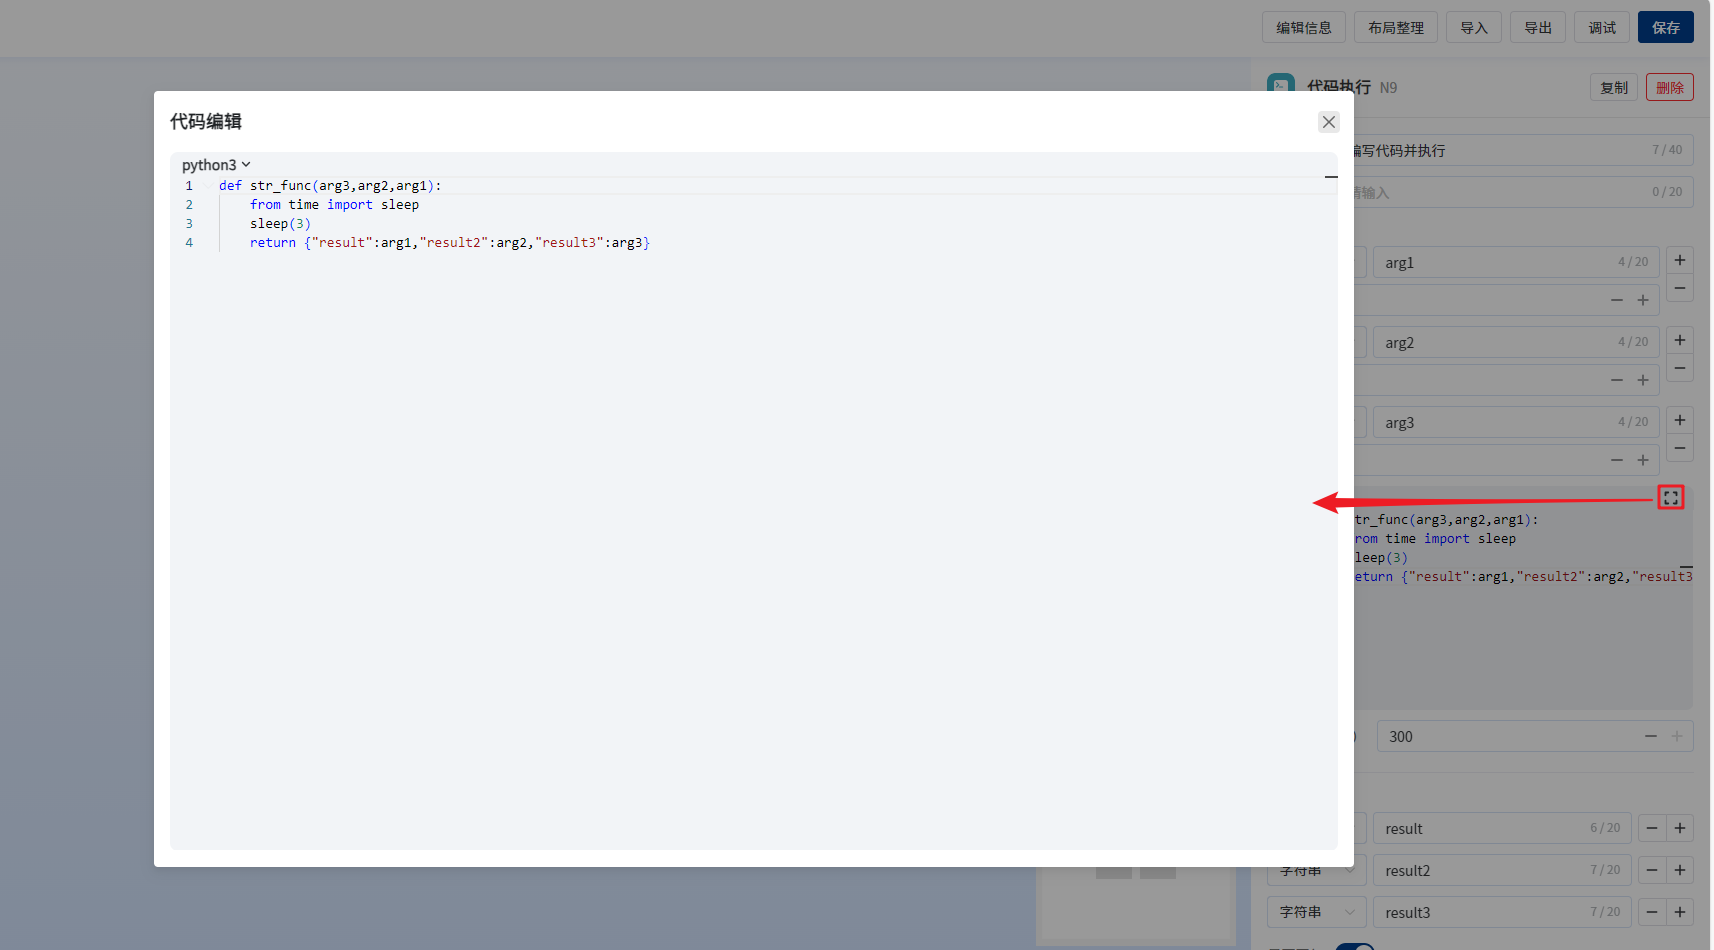The height and width of the screenshot is (950, 1714).
Task: Click plus icon beside arg1 row
Action: tap(1679, 260)
